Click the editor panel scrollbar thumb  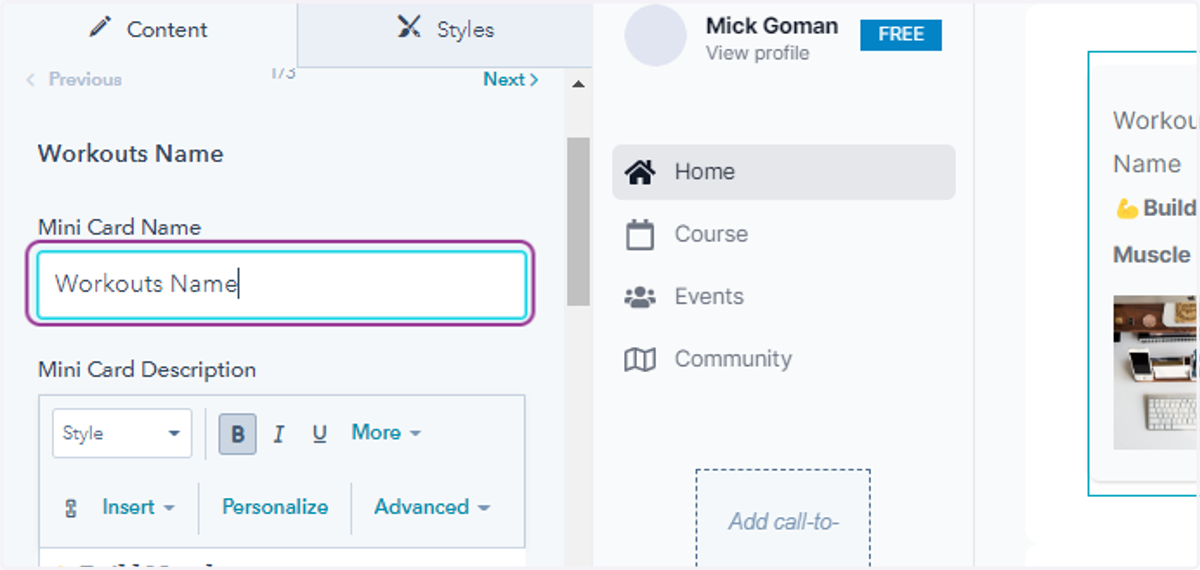578,220
